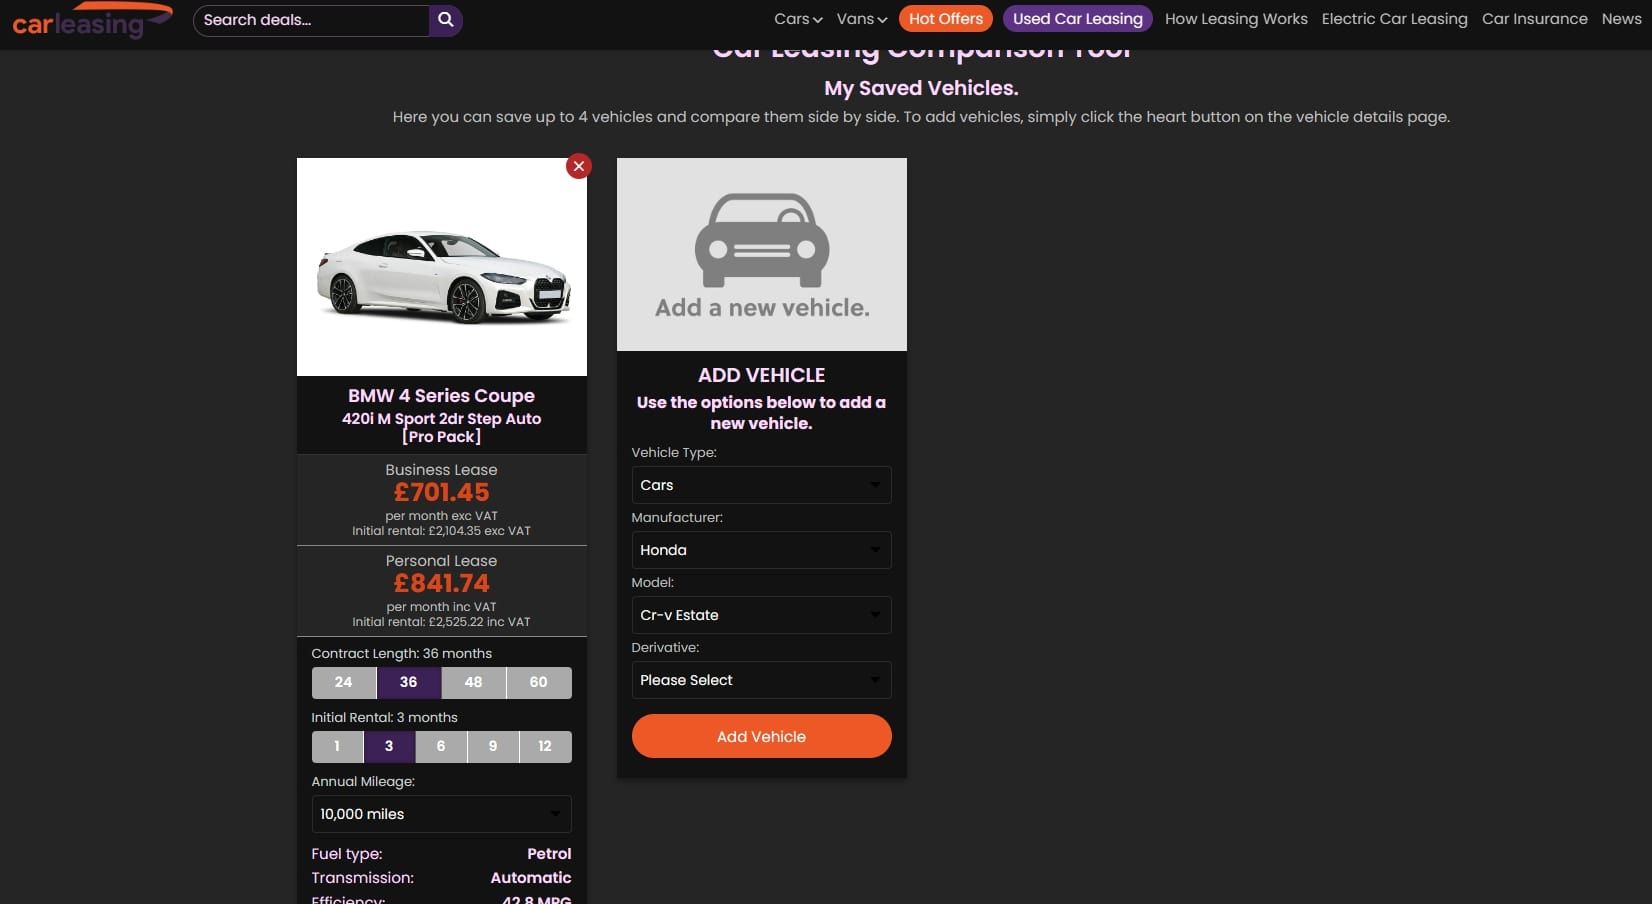Switch to Used Car Leasing
The image size is (1652, 904).
click(x=1077, y=18)
